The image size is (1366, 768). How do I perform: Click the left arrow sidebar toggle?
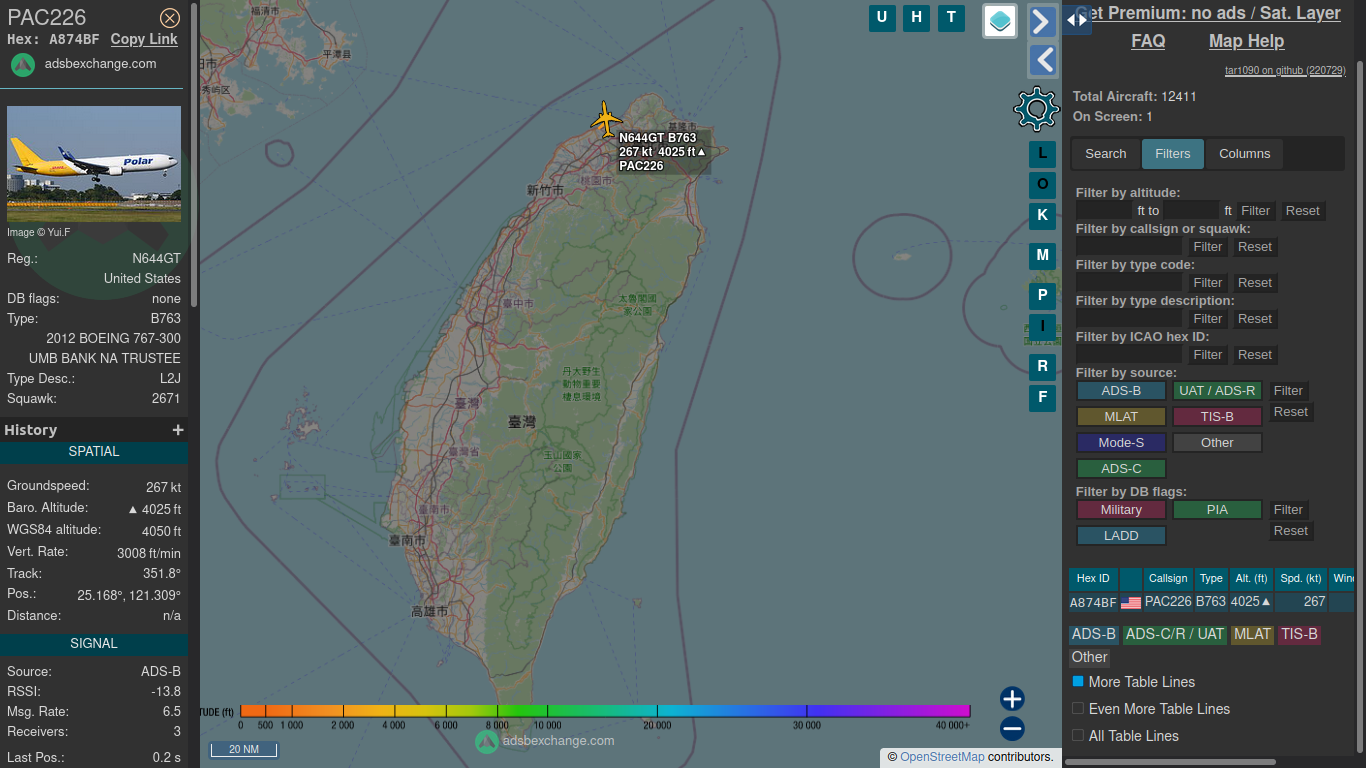1043,61
